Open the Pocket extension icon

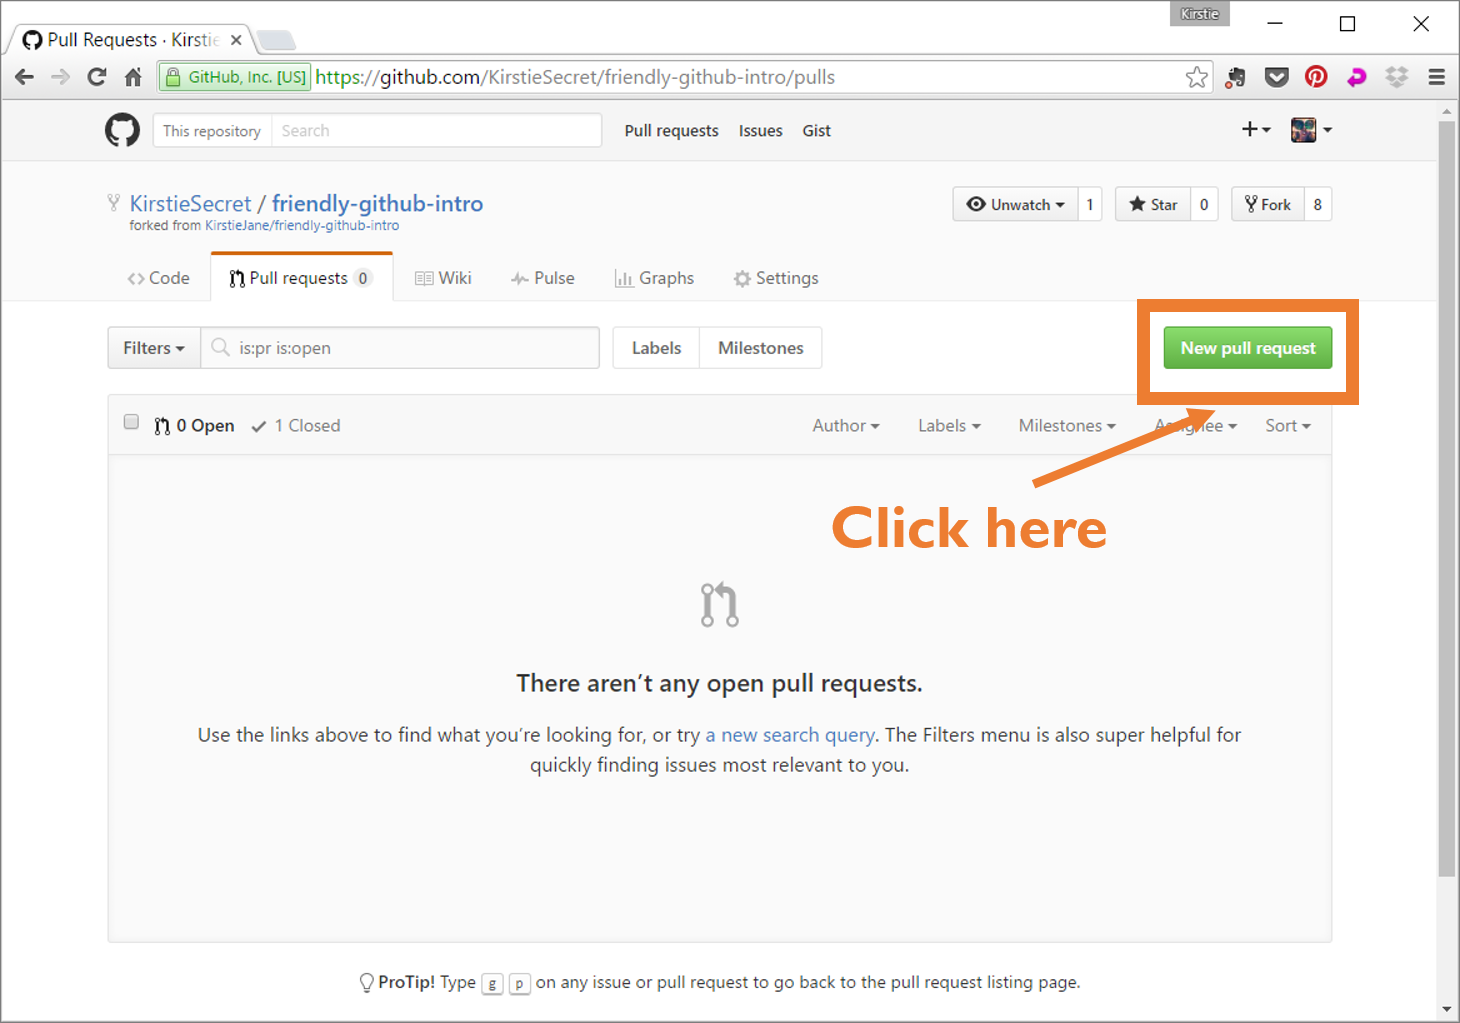coord(1276,77)
